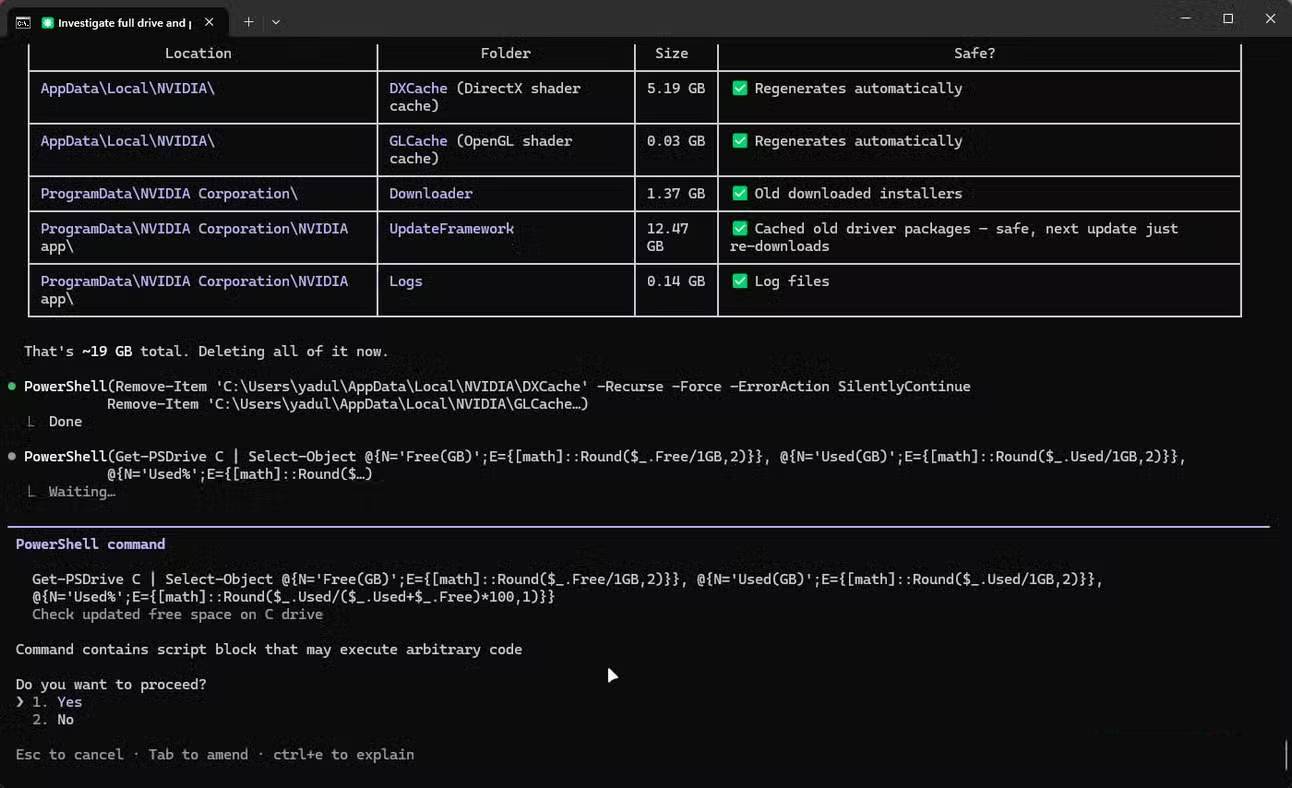The width and height of the screenshot is (1292, 788).
Task: Click the 'Waiting…' status line
Action: [82, 491]
